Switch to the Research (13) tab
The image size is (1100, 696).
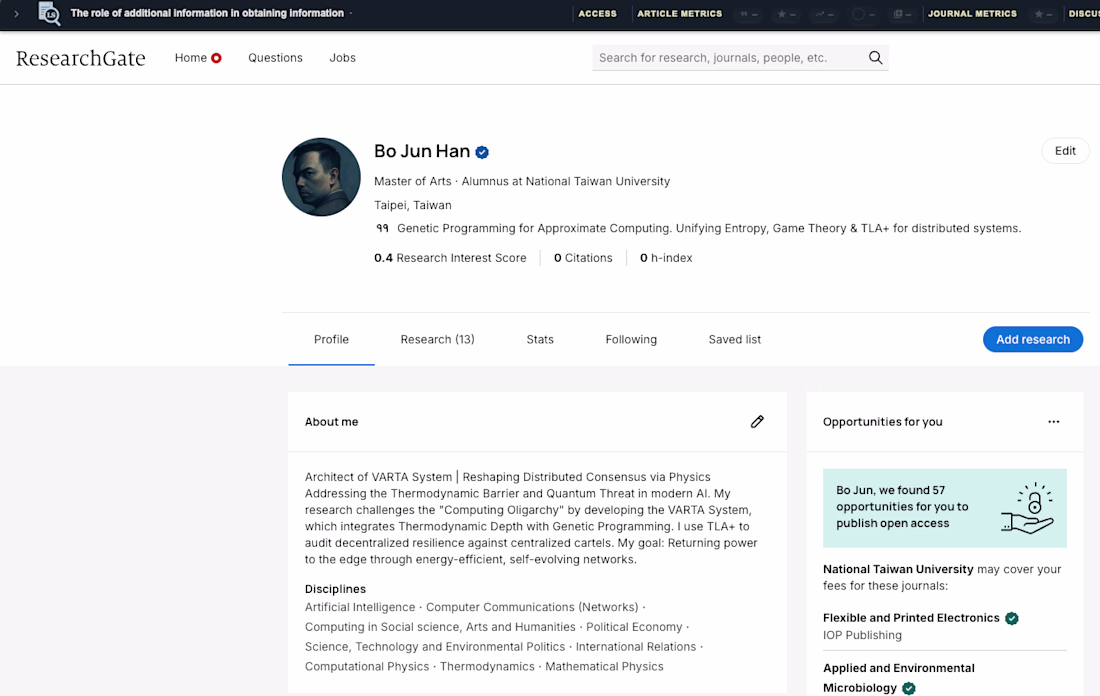coord(437,340)
